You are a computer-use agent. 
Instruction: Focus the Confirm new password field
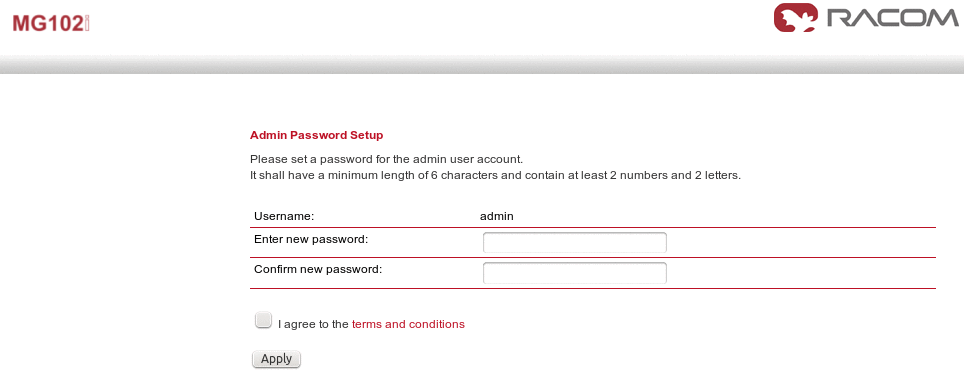(x=575, y=273)
